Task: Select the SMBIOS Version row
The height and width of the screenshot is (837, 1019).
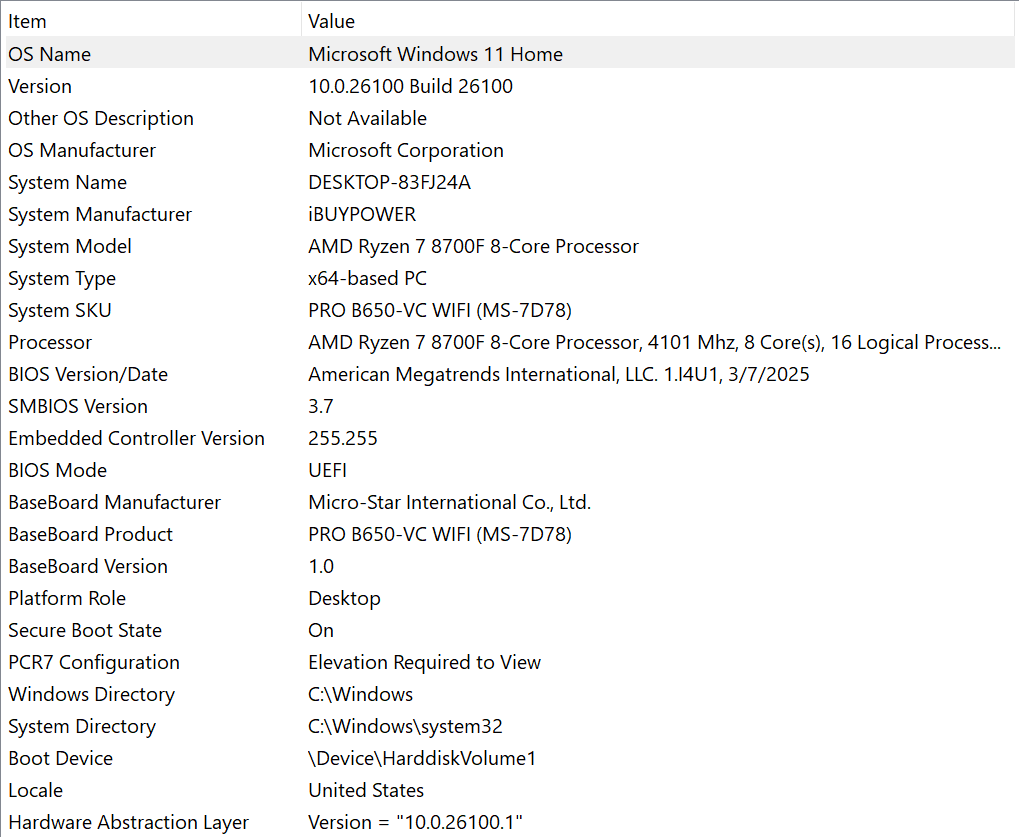Action: pos(78,406)
